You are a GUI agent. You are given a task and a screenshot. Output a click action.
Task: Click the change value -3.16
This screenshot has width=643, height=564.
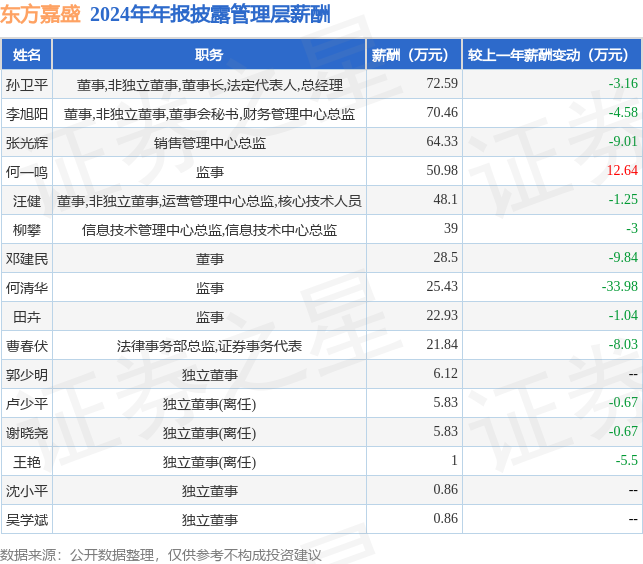point(623,83)
